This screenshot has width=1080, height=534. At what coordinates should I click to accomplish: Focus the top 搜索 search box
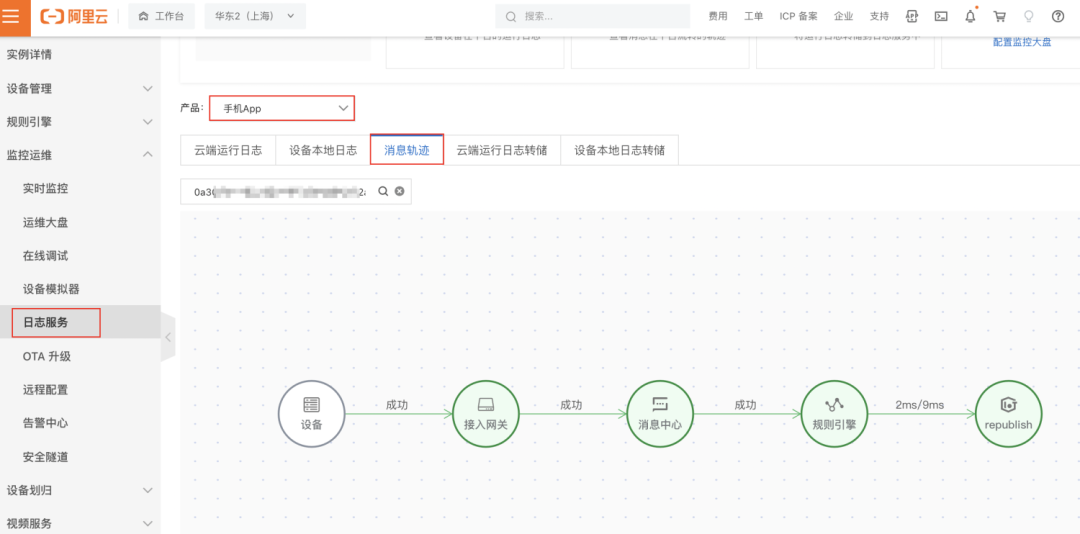[x=592, y=16]
